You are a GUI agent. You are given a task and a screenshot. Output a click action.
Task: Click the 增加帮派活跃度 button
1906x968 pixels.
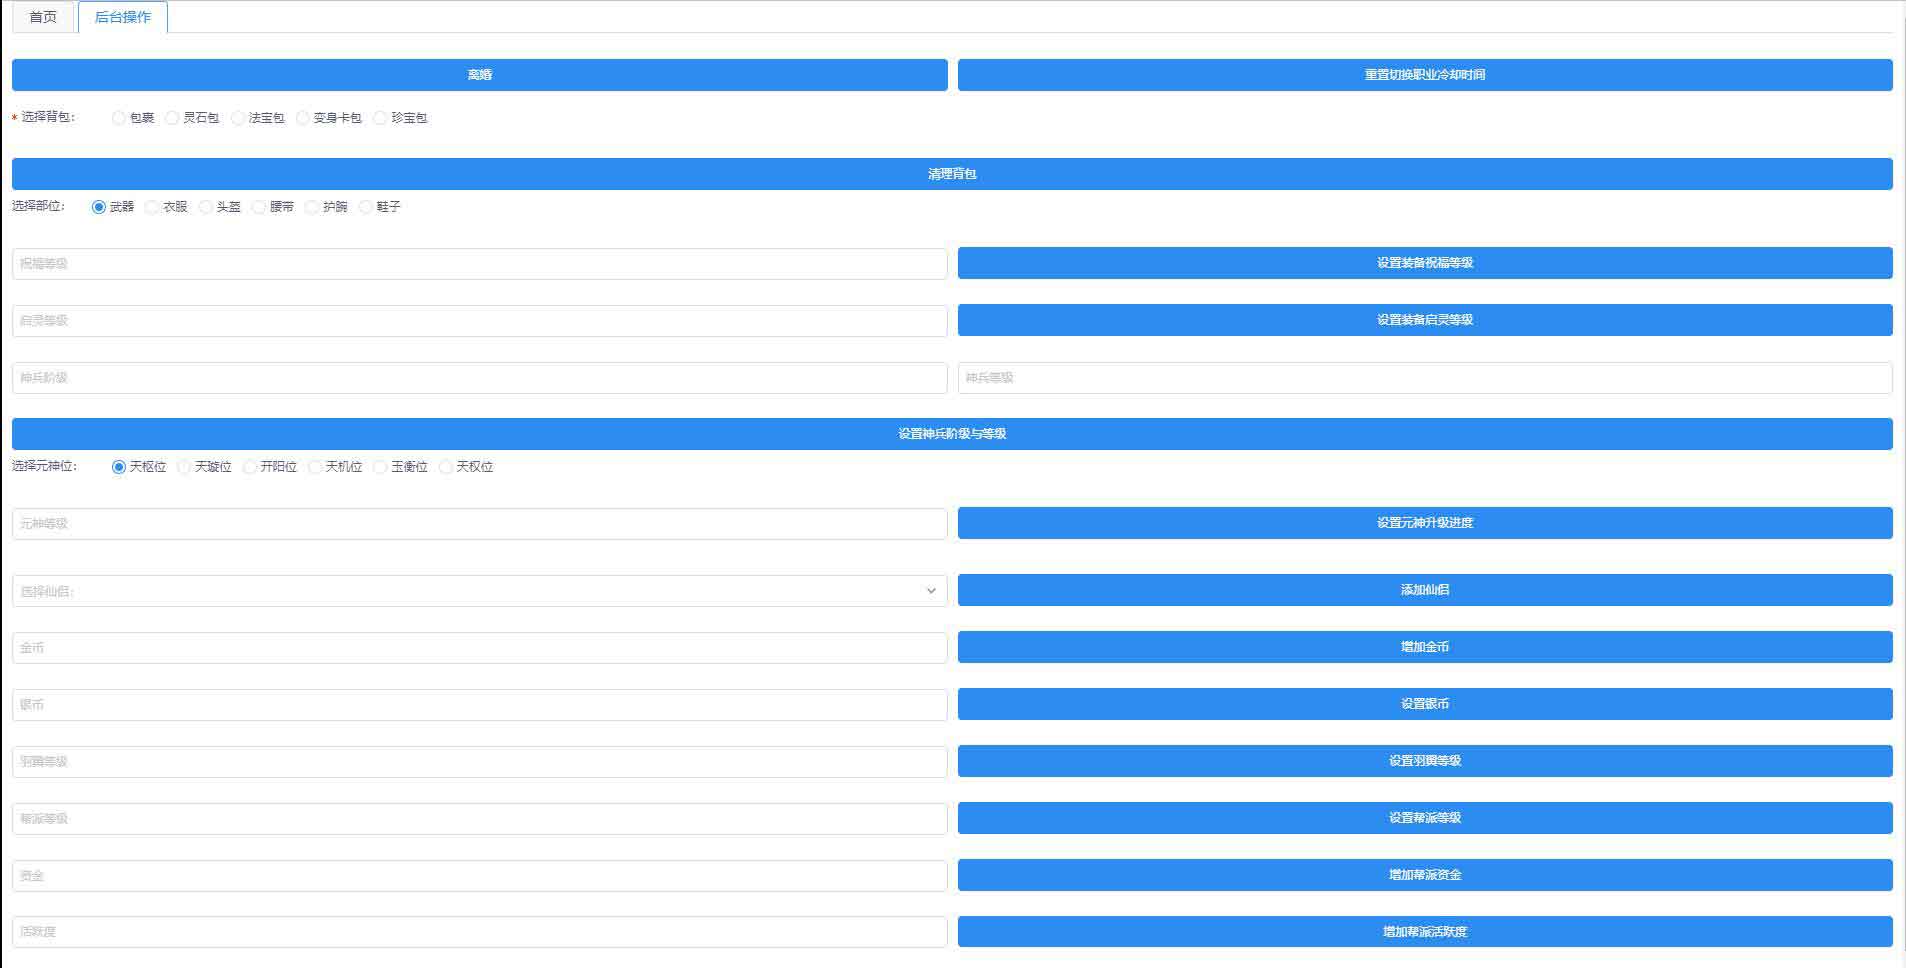(1425, 932)
